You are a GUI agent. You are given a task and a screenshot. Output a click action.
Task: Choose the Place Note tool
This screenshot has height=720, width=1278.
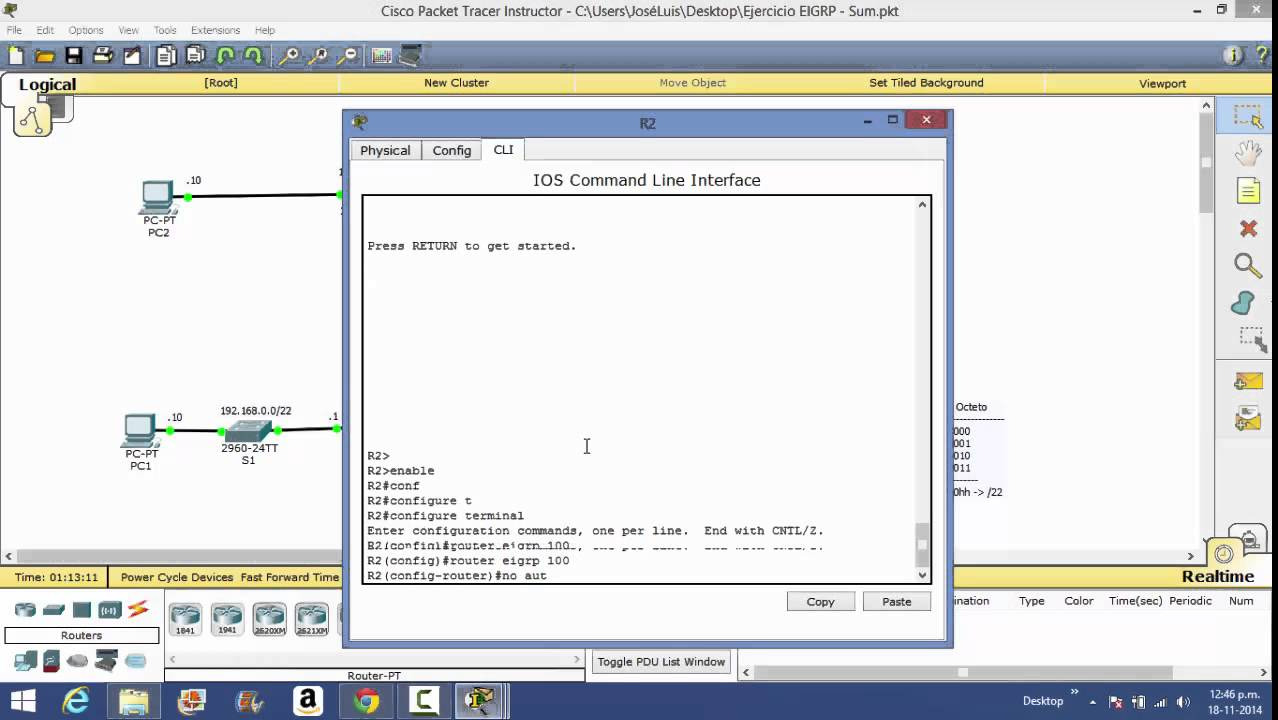click(x=1247, y=191)
